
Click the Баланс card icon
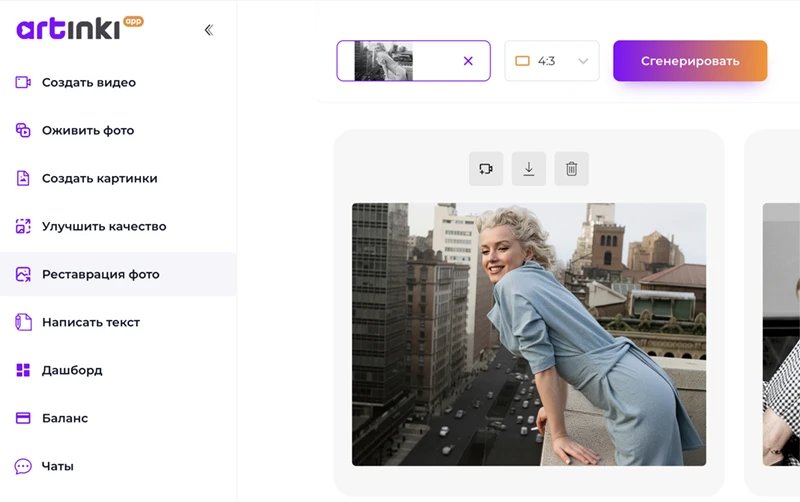click(x=23, y=418)
